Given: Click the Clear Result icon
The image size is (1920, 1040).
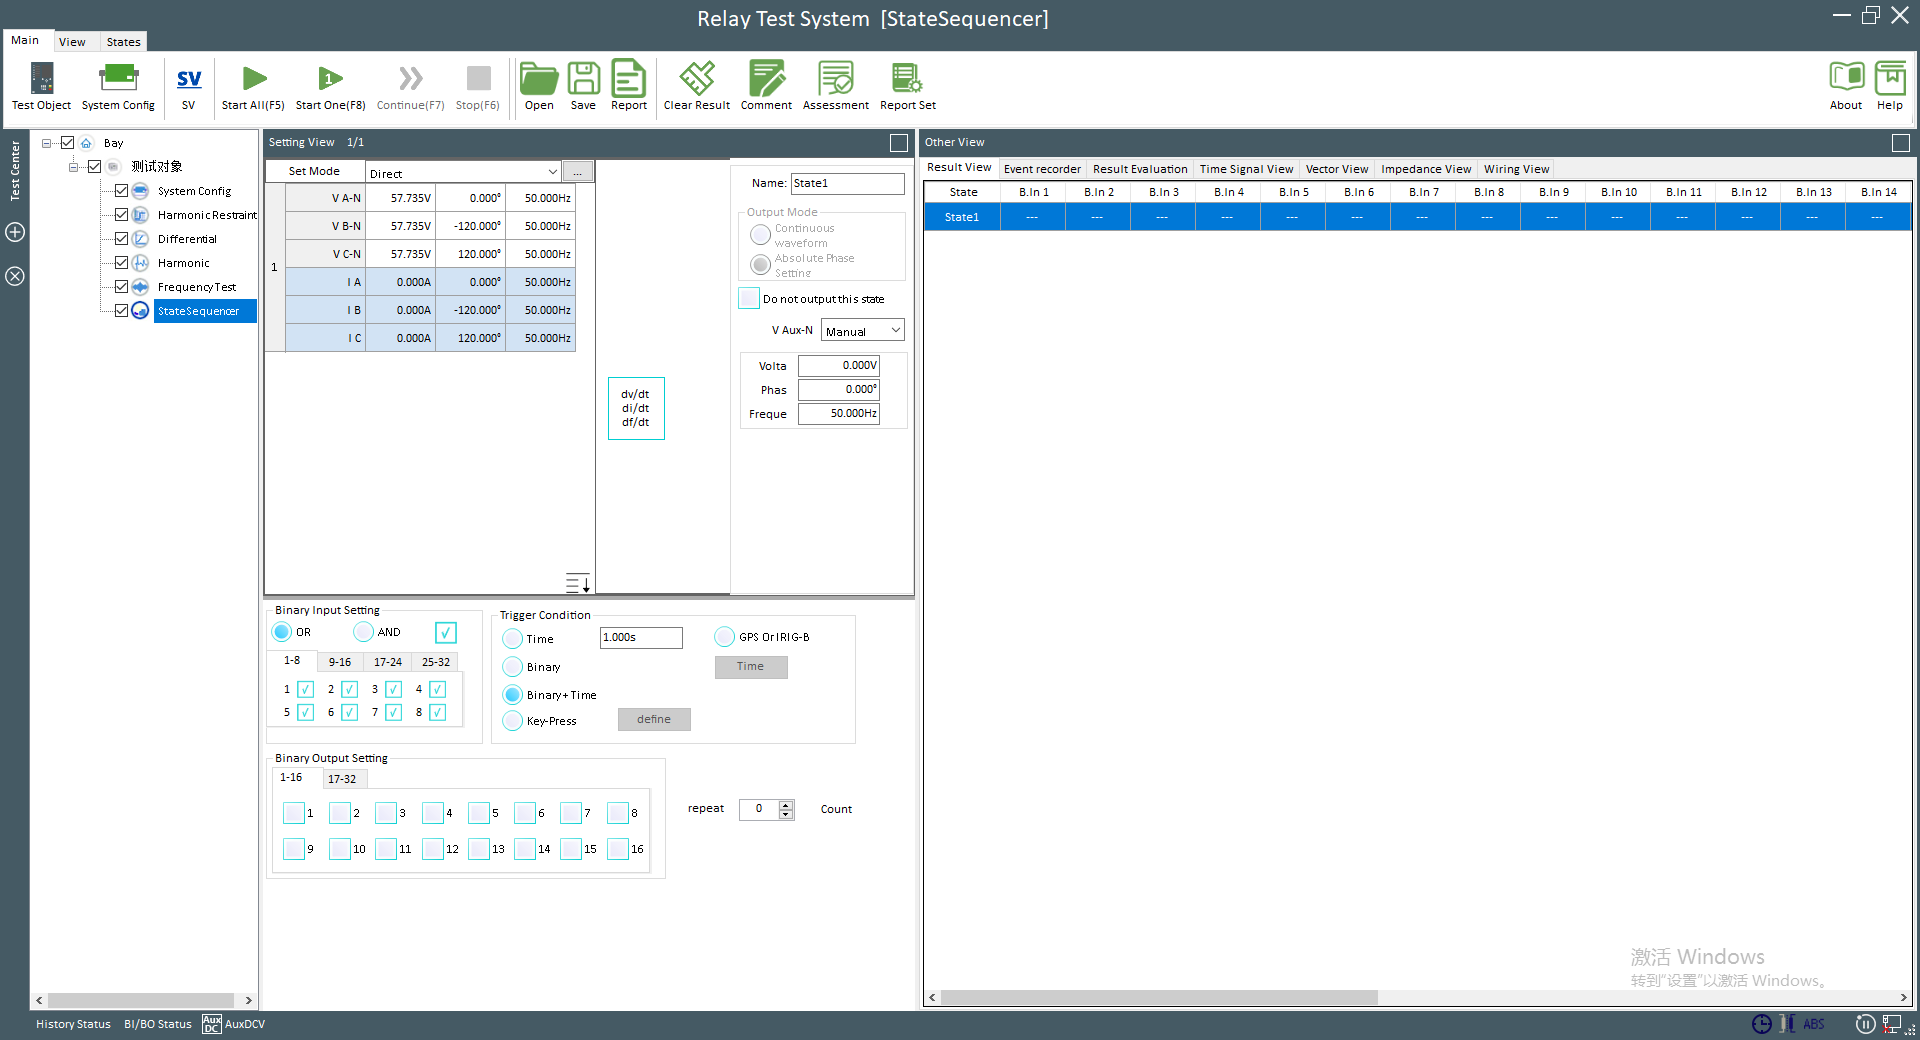Looking at the screenshot, I should 696,86.
